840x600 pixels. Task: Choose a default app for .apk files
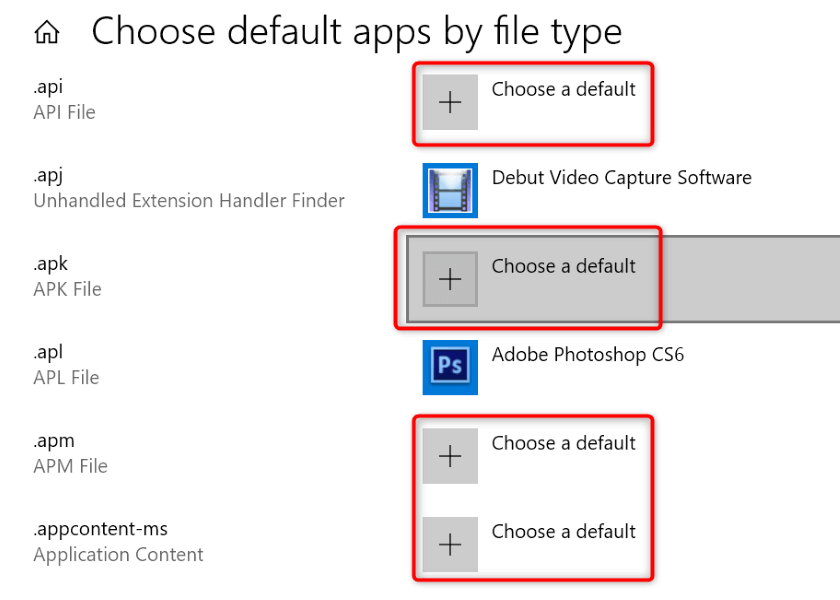(563, 266)
